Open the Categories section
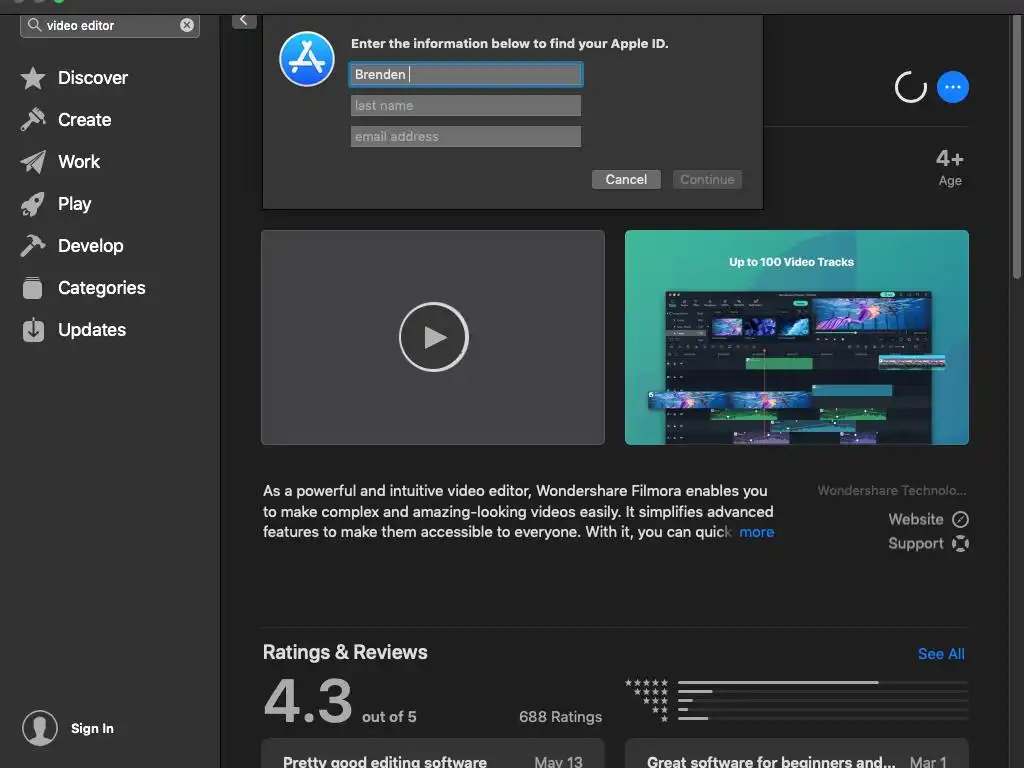Viewport: 1024px width, 768px height. click(102, 287)
